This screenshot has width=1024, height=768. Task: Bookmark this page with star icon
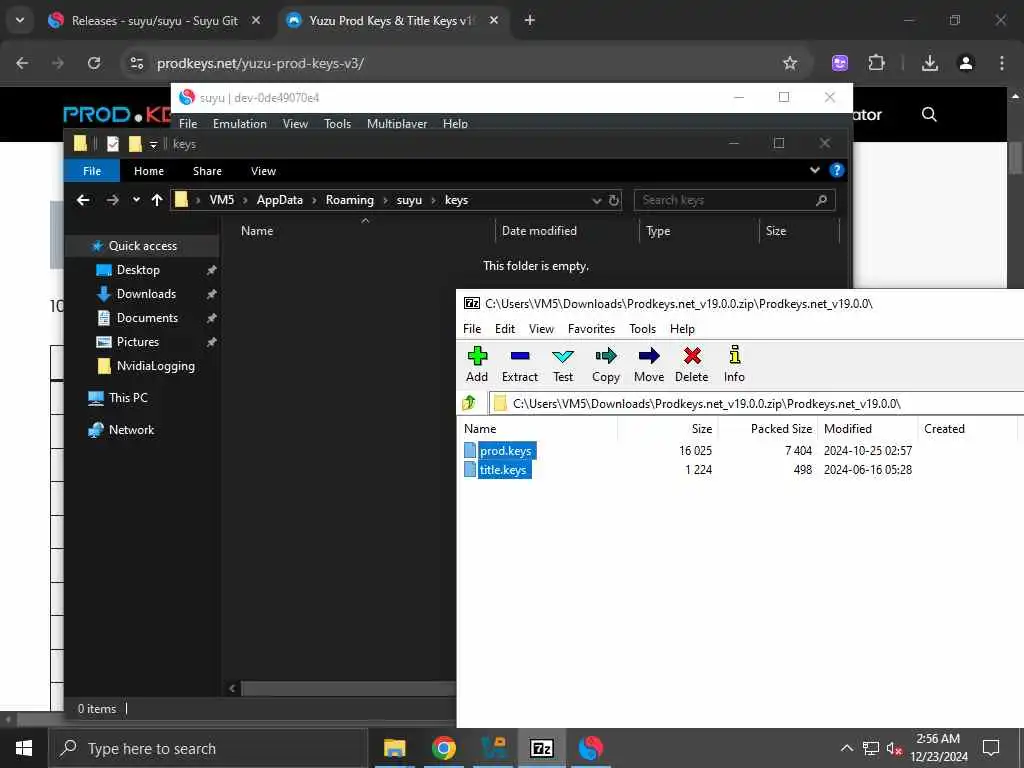[790, 63]
